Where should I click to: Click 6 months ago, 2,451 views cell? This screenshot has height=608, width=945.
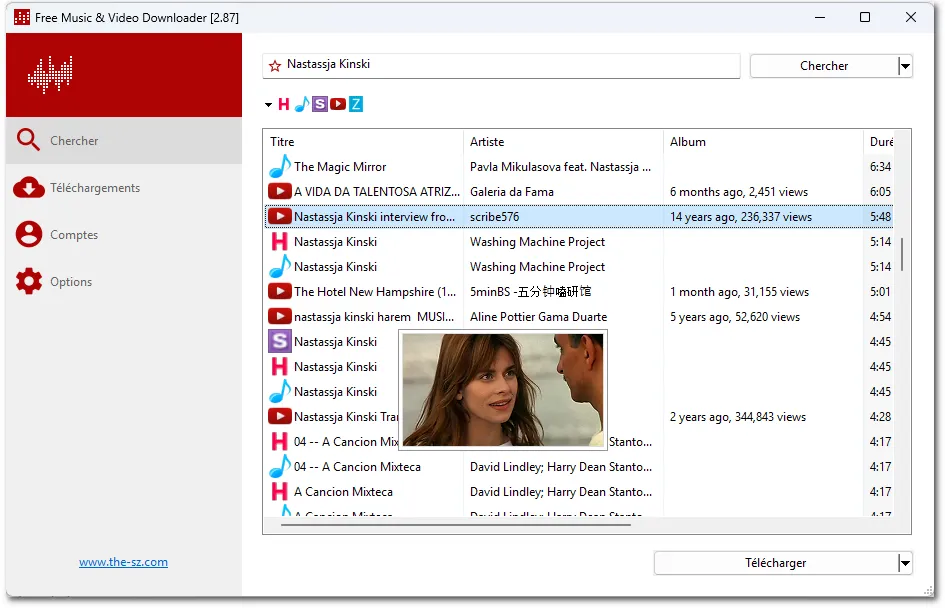pyautogui.click(x=739, y=192)
